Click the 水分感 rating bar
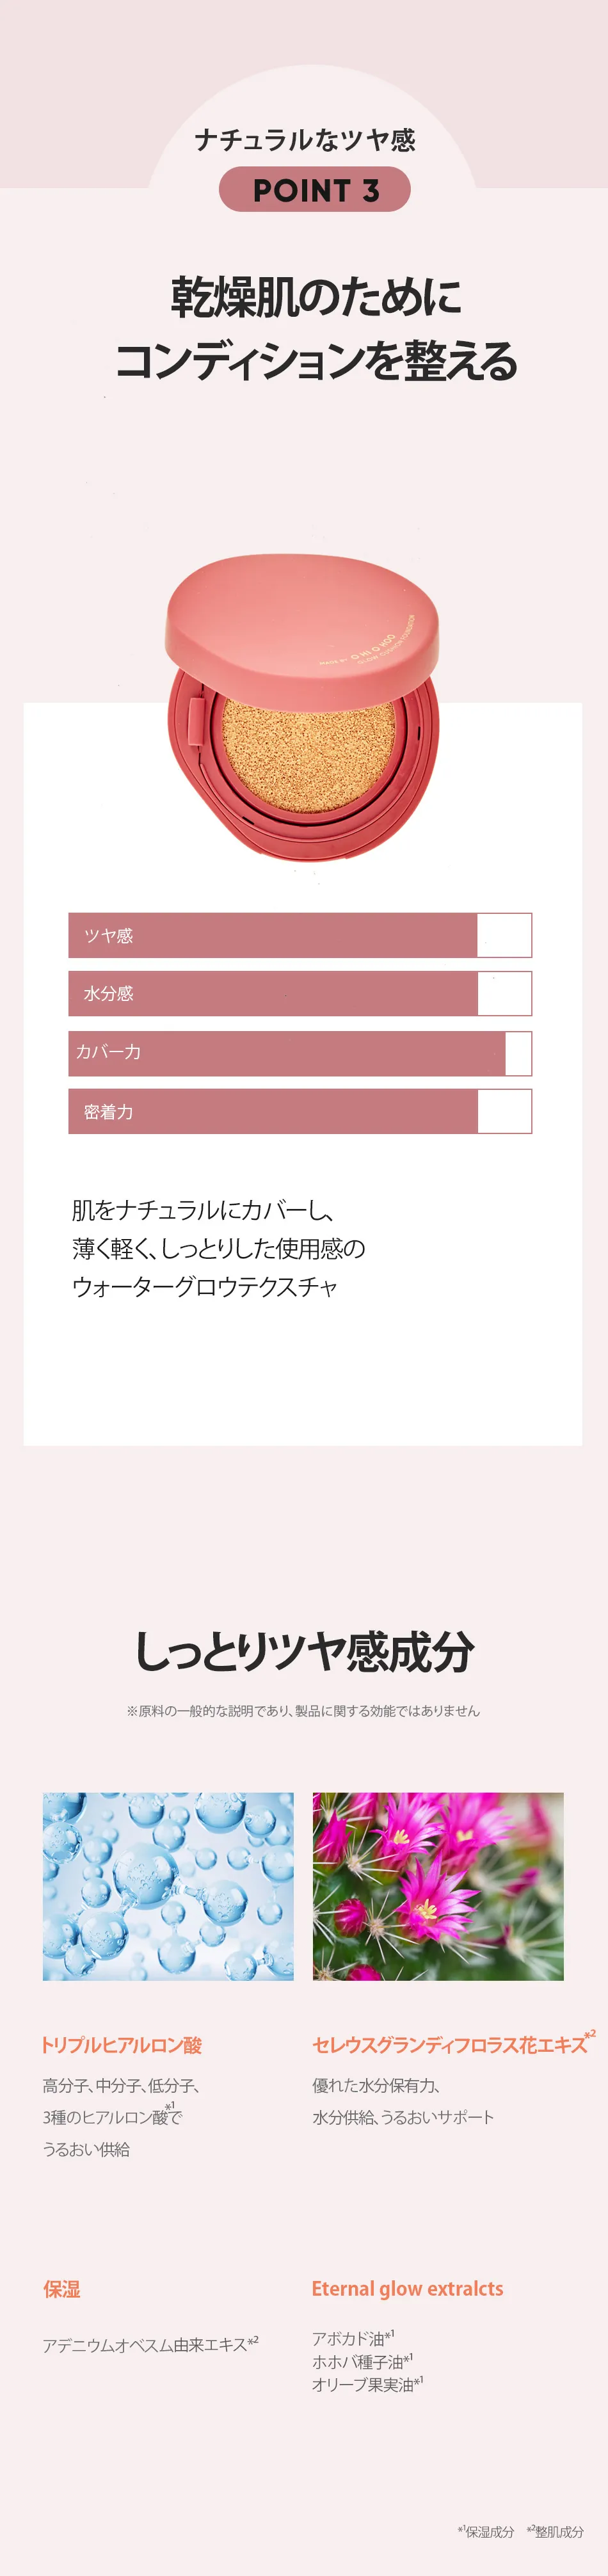The height and width of the screenshot is (2576, 608). pyautogui.click(x=300, y=993)
